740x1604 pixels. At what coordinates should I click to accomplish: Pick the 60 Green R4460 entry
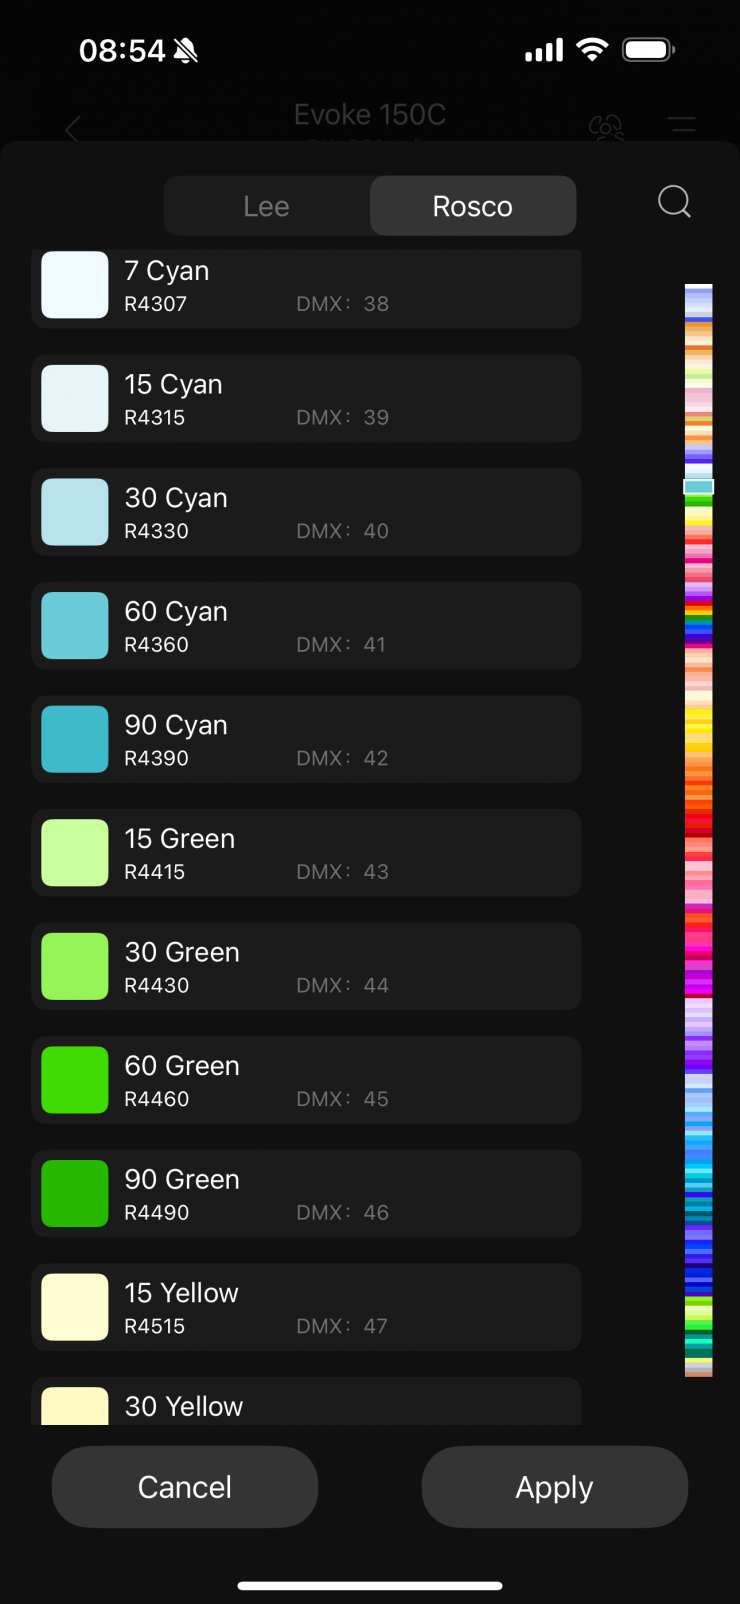pyautogui.click(x=306, y=1080)
